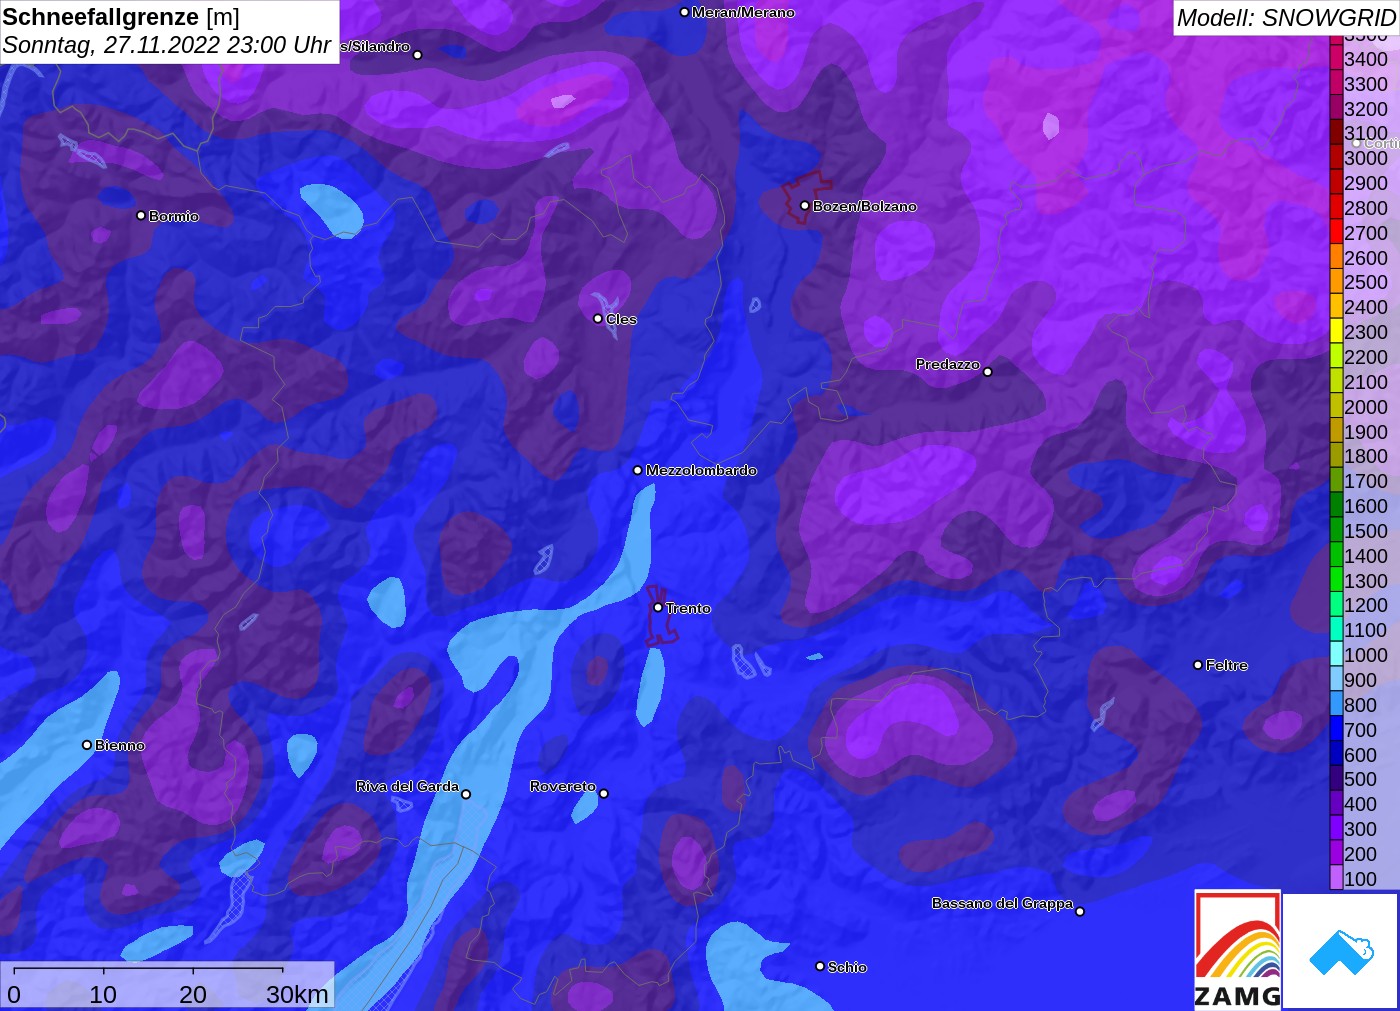Click the Bolzano red city boundary outline
This screenshot has height=1011, width=1400.
[805, 198]
